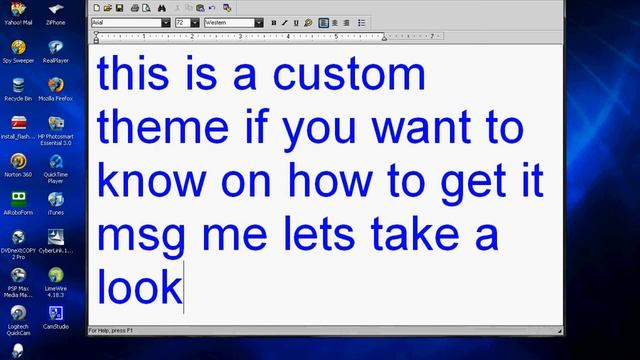
Task: Select the LimeWire 4.18.3 desktop icon
Action: click(56, 282)
